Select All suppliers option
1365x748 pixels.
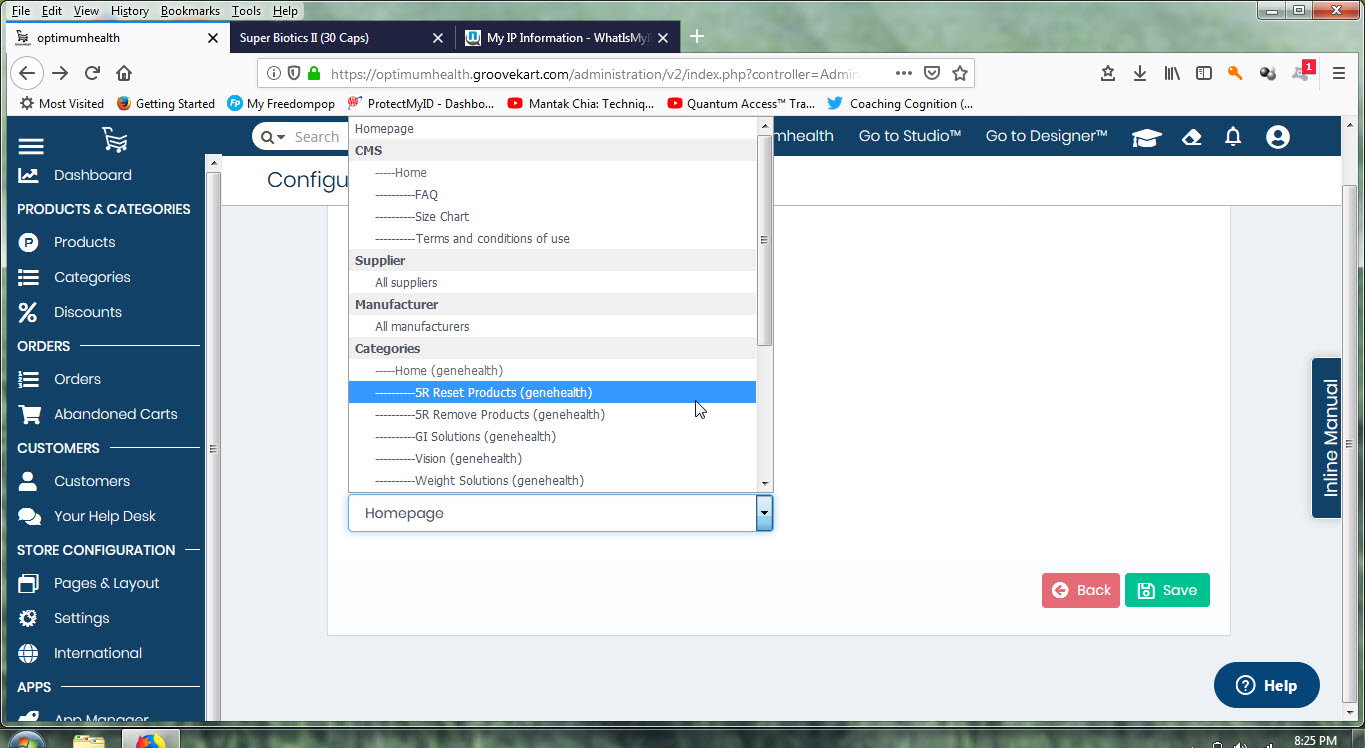click(552, 282)
